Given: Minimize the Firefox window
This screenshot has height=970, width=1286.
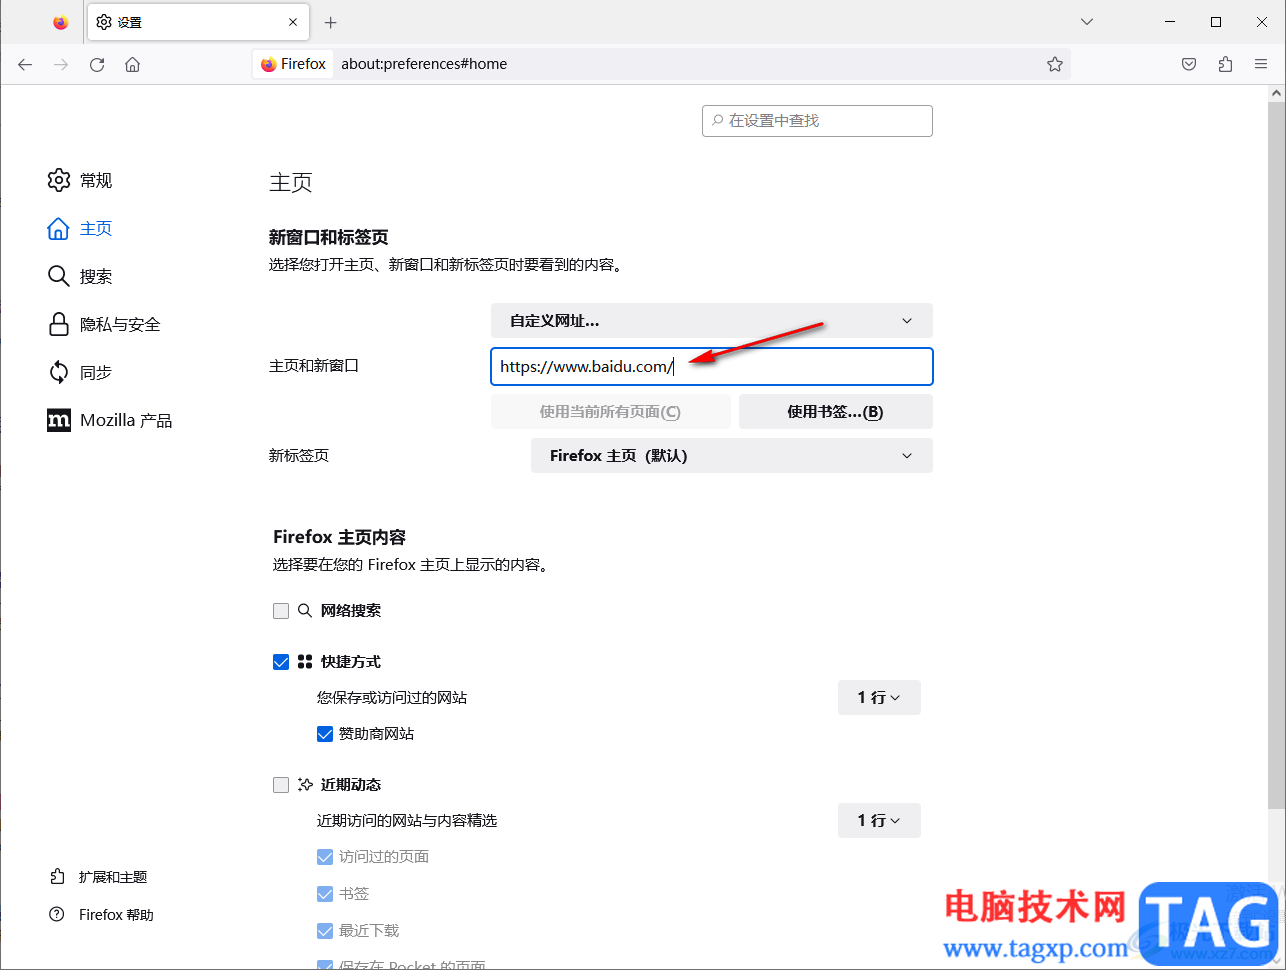Looking at the screenshot, I should 1170,22.
